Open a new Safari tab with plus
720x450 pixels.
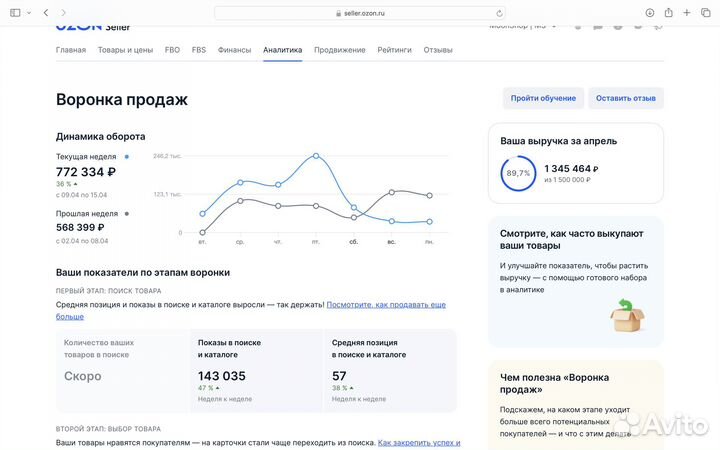click(686, 13)
